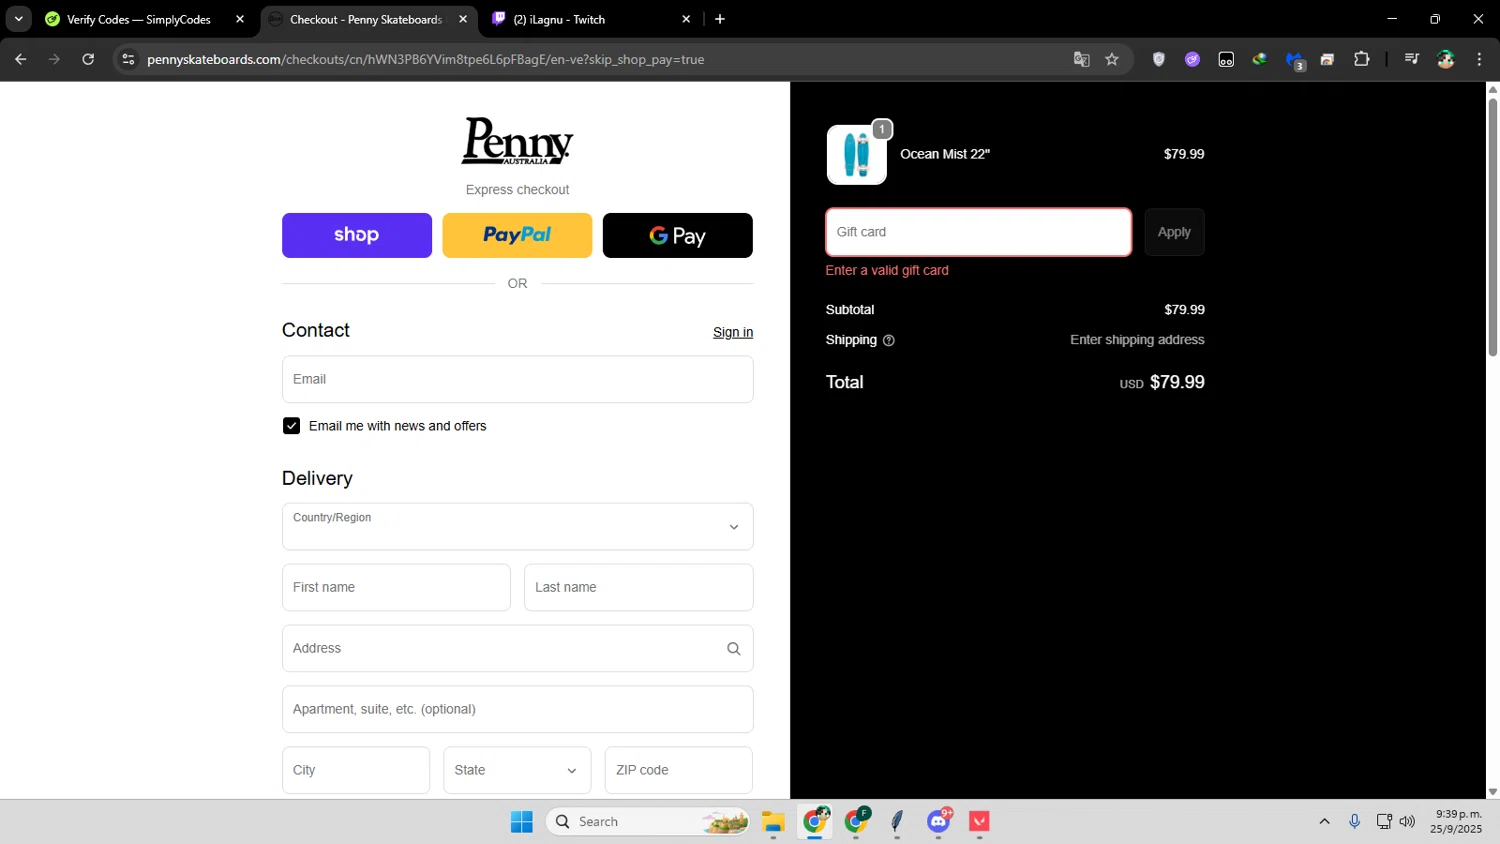Click the Apartment, suite, etc. field
This screenshot has height=844, width=1500.
pyautogui.click(x=517, y=709)
